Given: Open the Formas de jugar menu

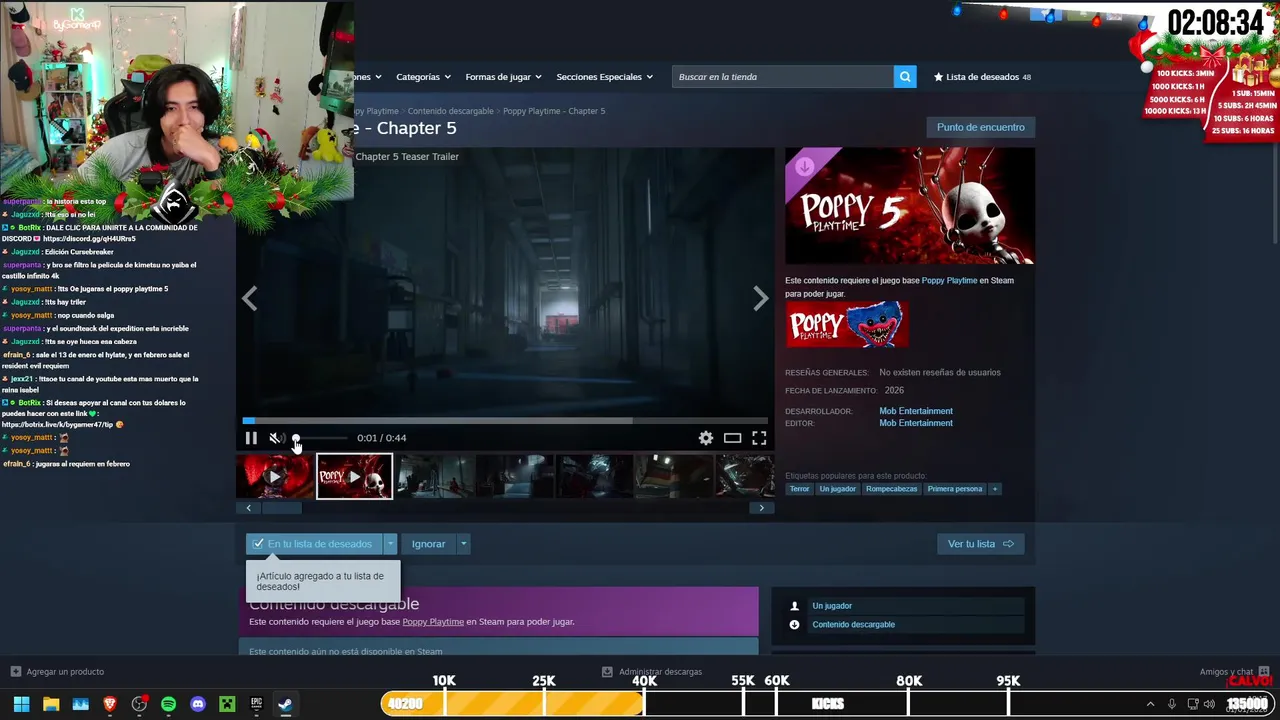Looking at the screenshot, I should coord(503,77).
